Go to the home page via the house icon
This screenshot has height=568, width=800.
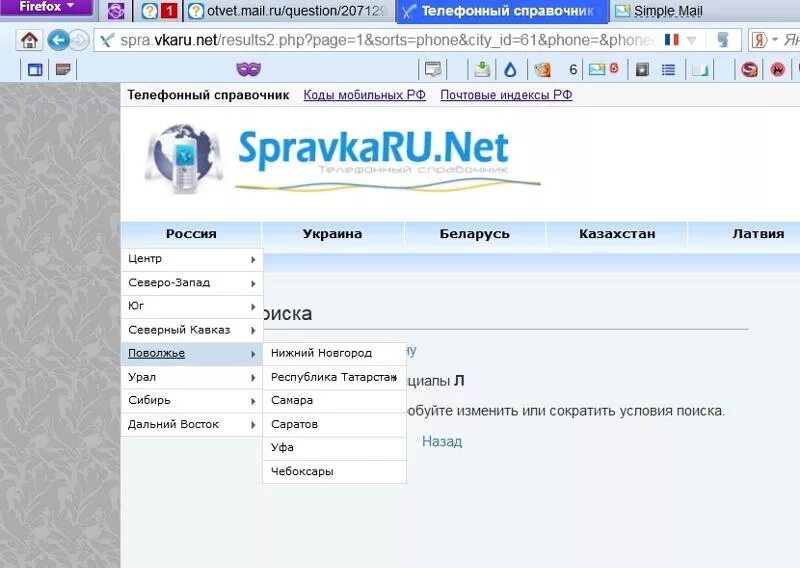click(x=29, y=40)
